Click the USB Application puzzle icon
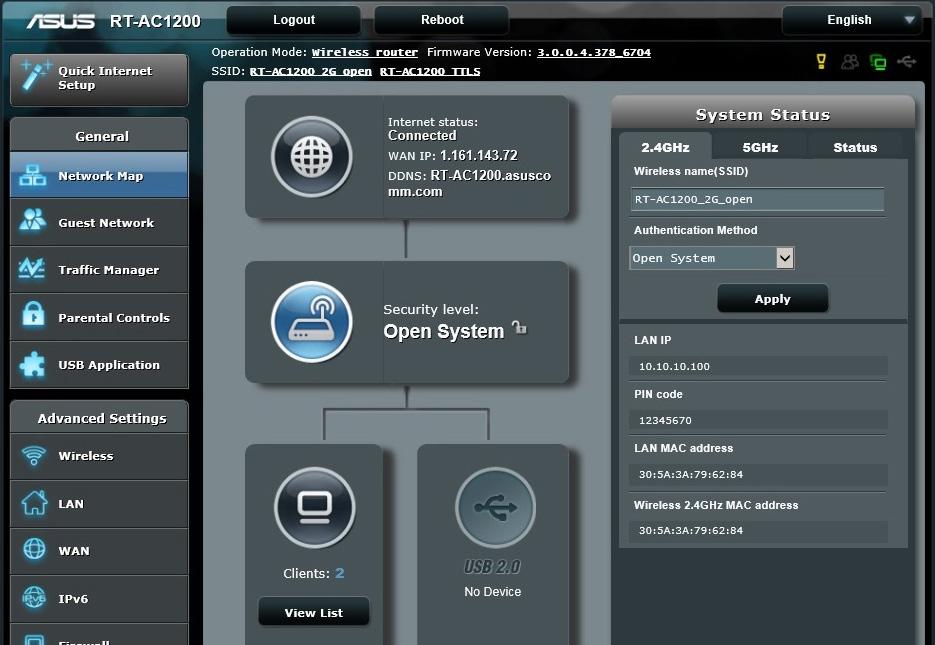935x645 pixels. click(32, 365)
